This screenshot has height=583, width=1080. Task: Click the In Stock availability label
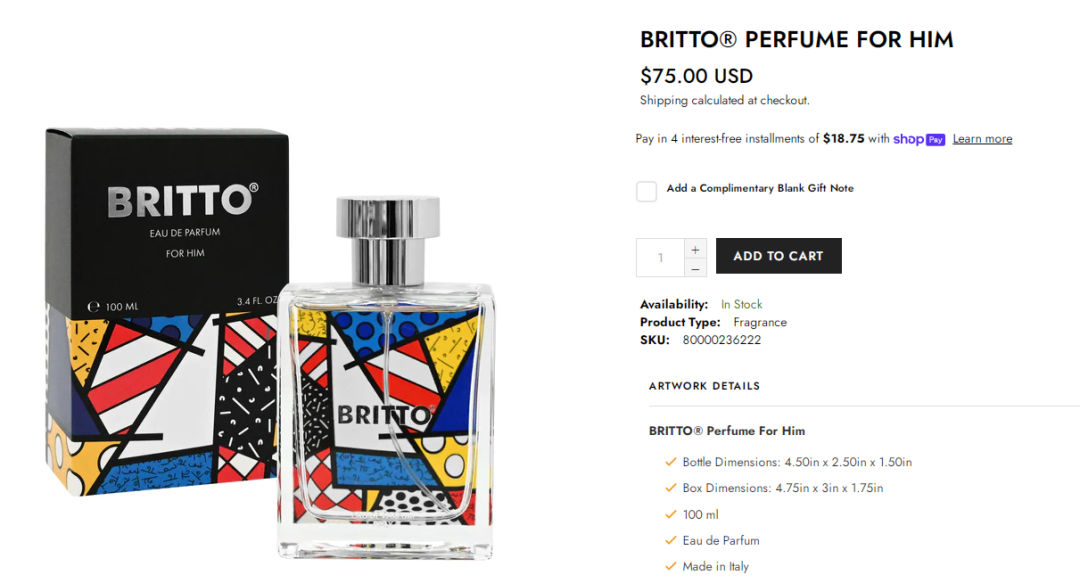click(x=741, y=304)
